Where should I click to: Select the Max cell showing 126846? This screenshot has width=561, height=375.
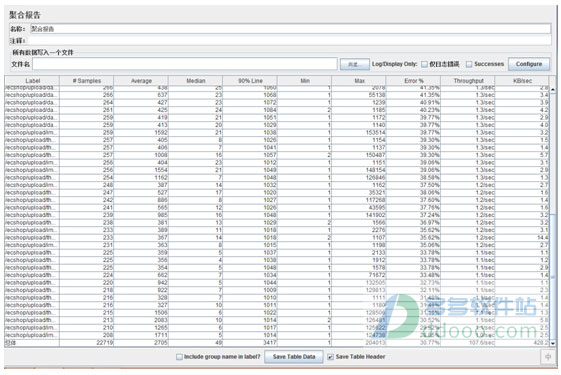359,177
